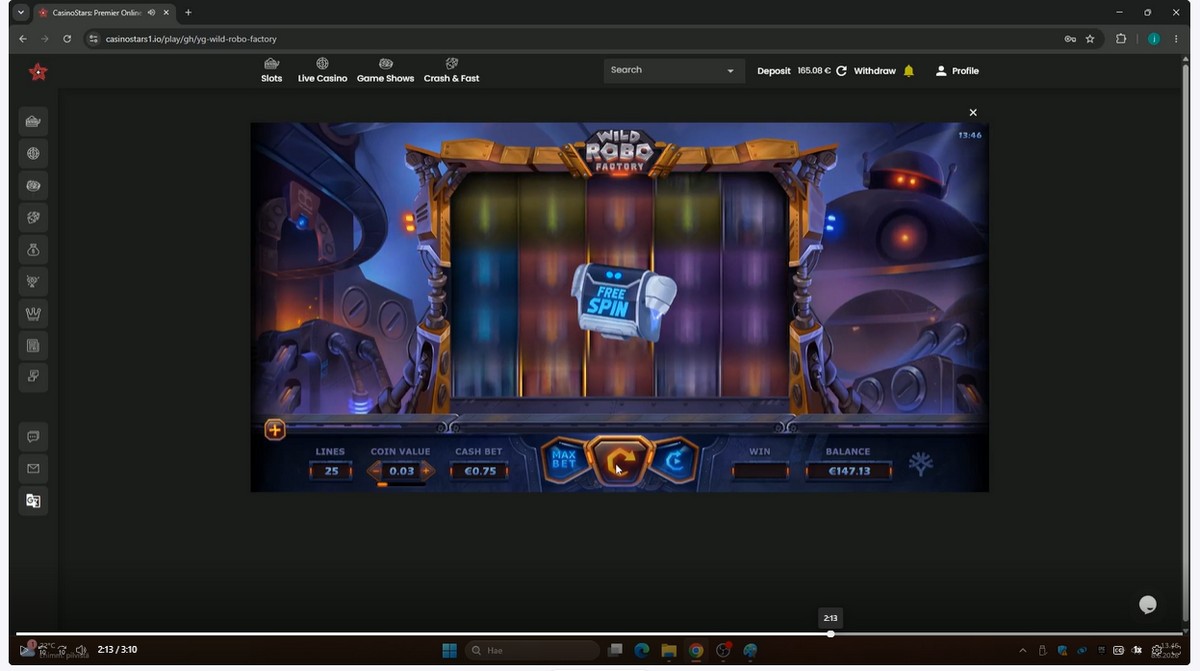Image resolution: width=1200 pixels, height=671 pixels.
Task: Open the Game Shows category
Action: tap(385, 70)
